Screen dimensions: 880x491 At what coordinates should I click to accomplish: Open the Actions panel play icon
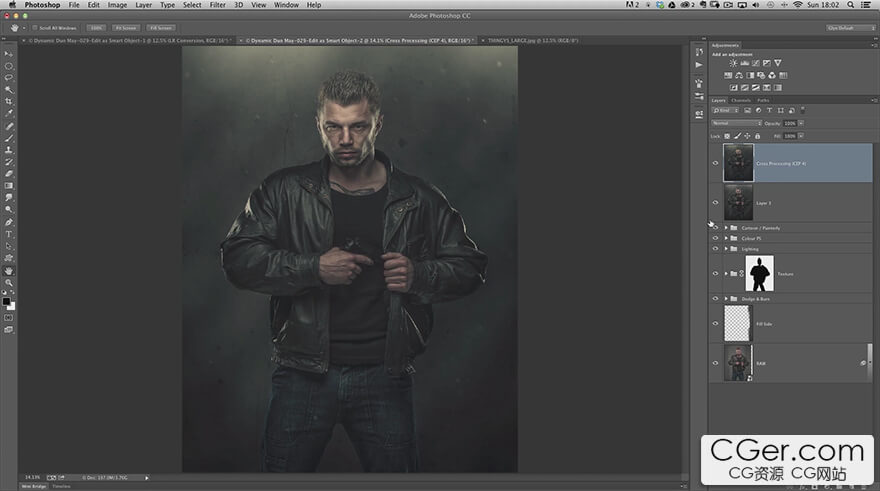tap(699, 65)
